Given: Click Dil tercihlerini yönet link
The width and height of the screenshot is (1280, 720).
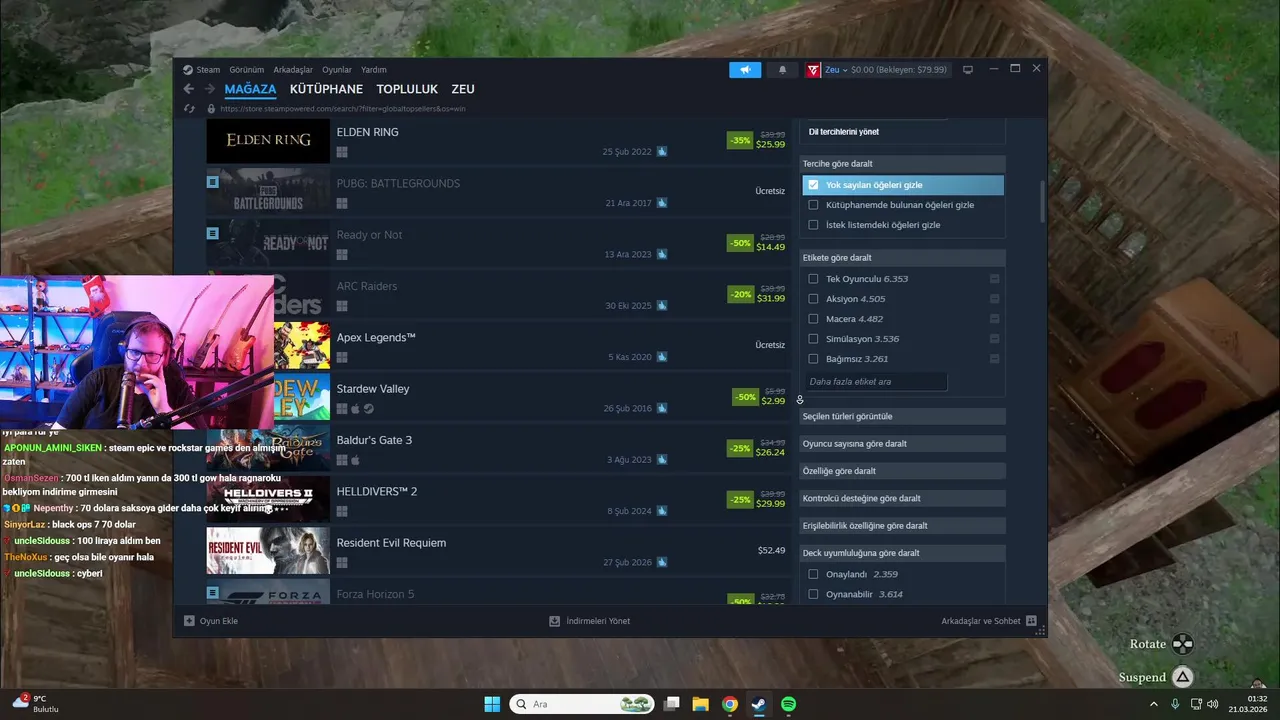Looking at the screenshot, I should (x=844, y=132).
